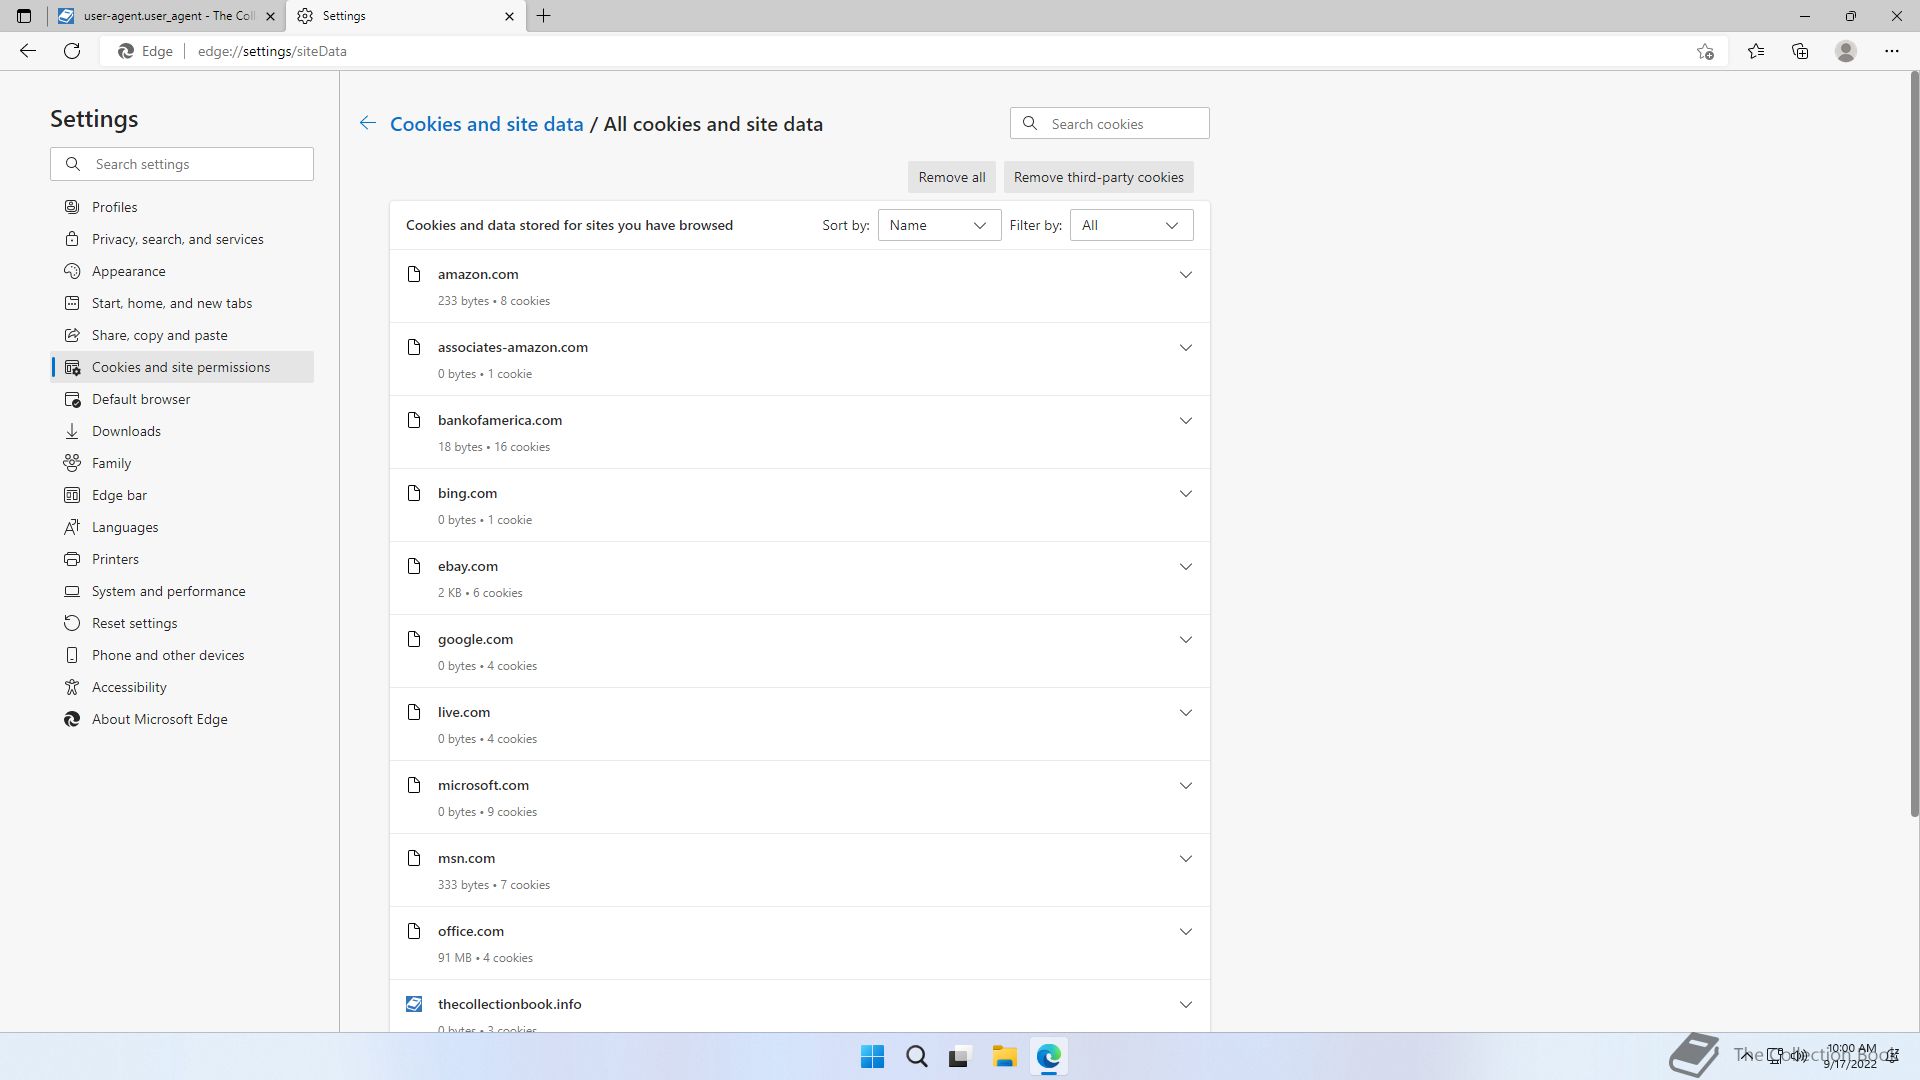Open File Explorer from the taskbar
Image resolution: width=1920 pixels, height=1080 pixels.
pos(1004,1057)
